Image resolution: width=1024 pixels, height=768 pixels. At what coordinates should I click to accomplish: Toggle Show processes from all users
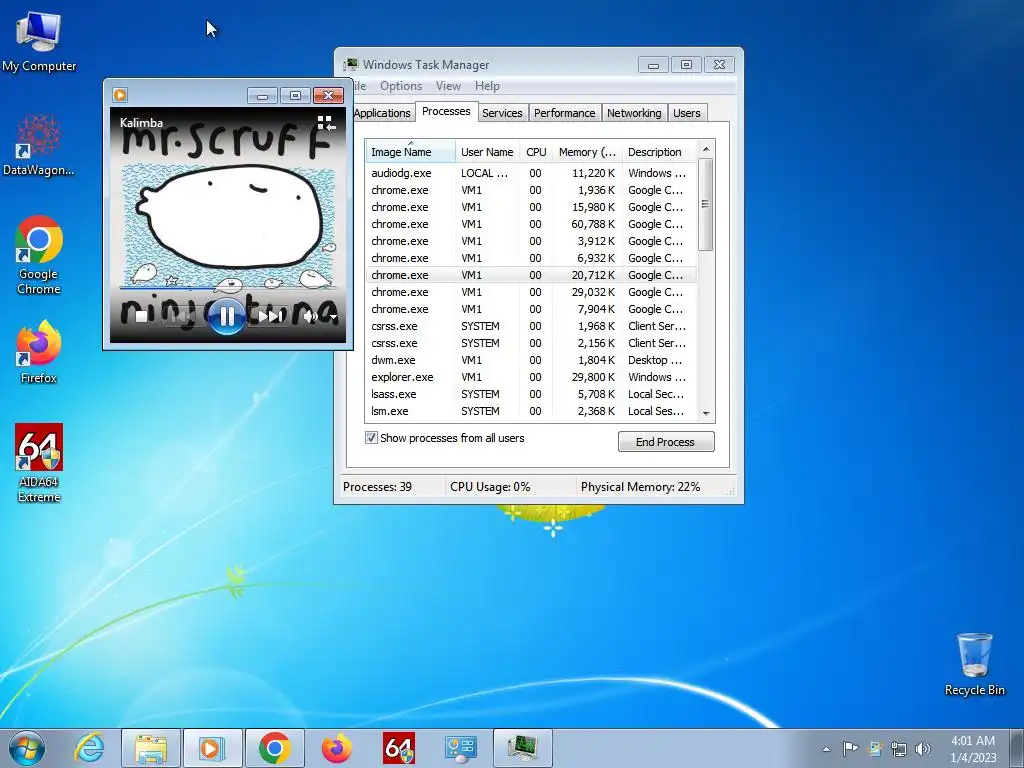tap(371, 438)
